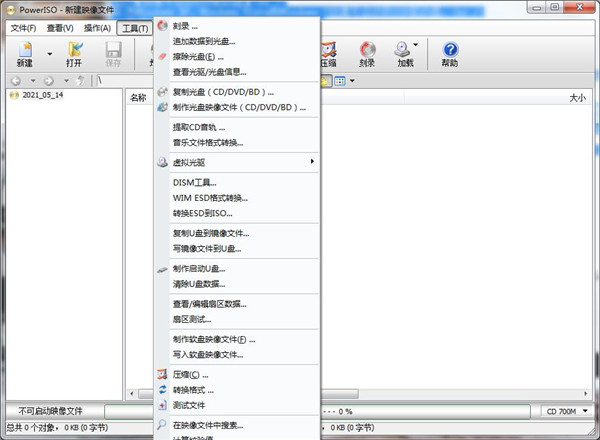Choose 刻录 ... menu entry

[237, 26]
